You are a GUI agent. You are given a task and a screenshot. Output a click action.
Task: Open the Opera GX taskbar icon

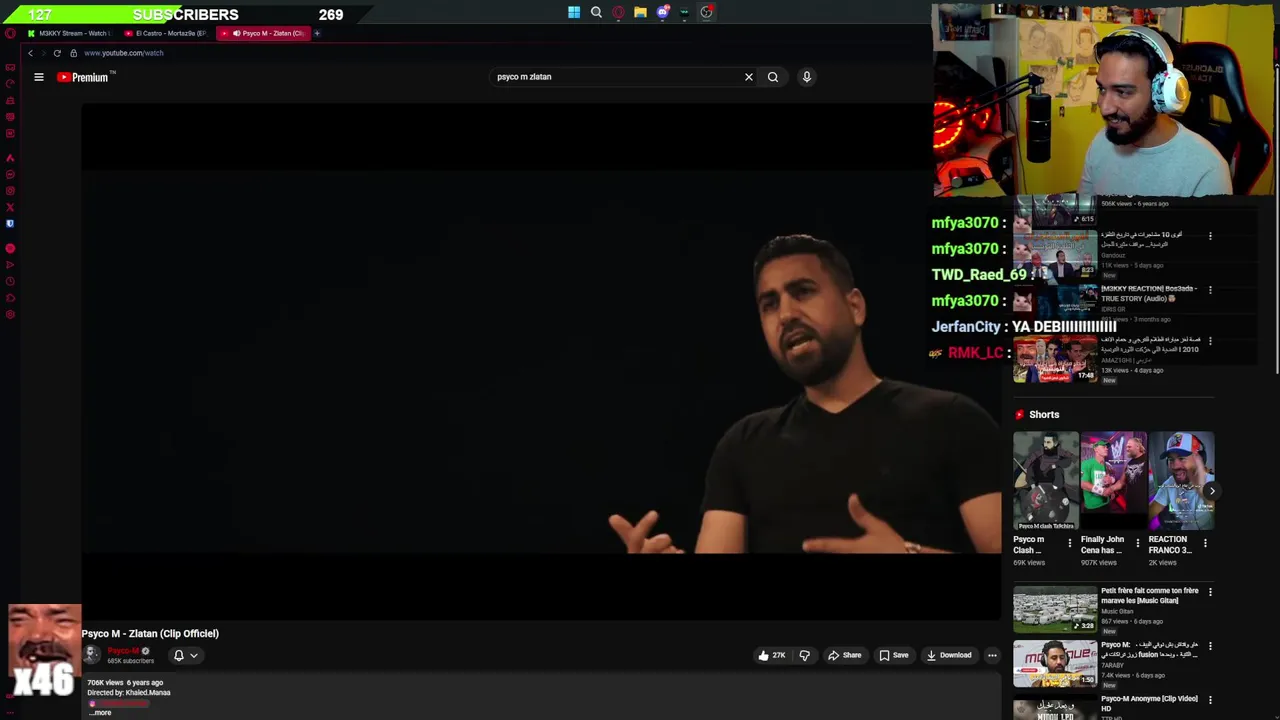pos(618,13)
